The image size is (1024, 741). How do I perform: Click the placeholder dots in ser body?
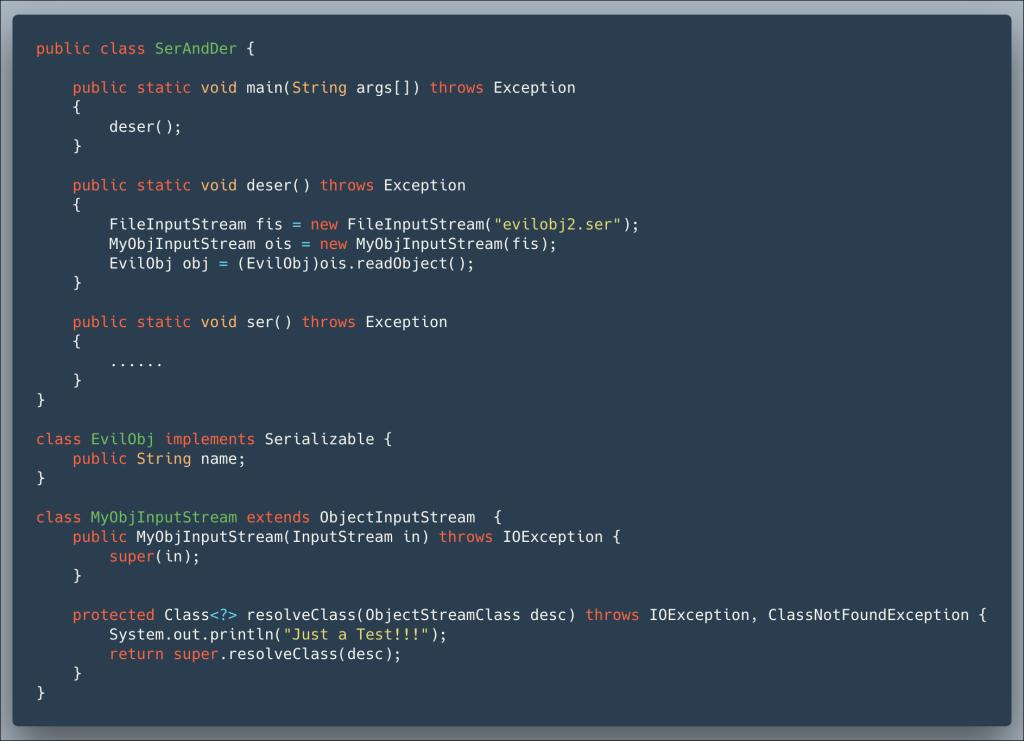[136, 362]
